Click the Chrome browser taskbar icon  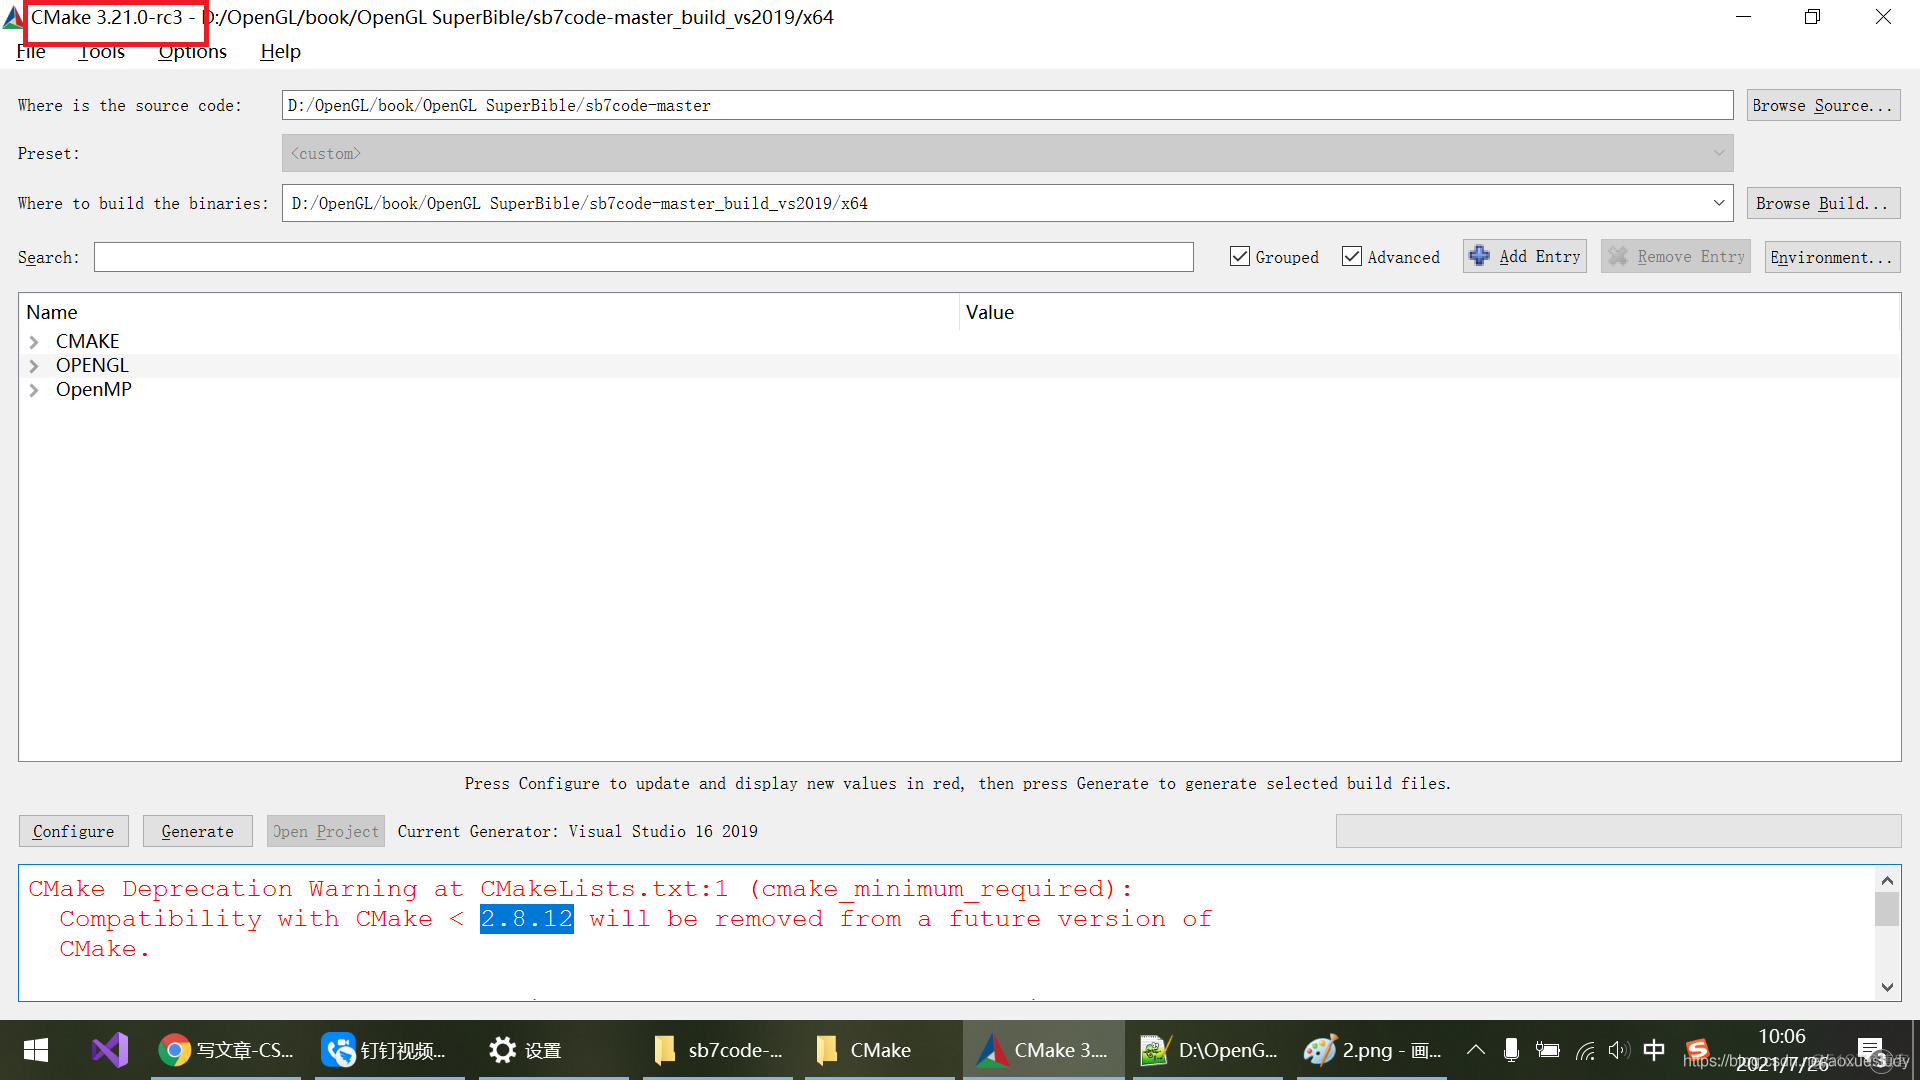coord(175,1050)
